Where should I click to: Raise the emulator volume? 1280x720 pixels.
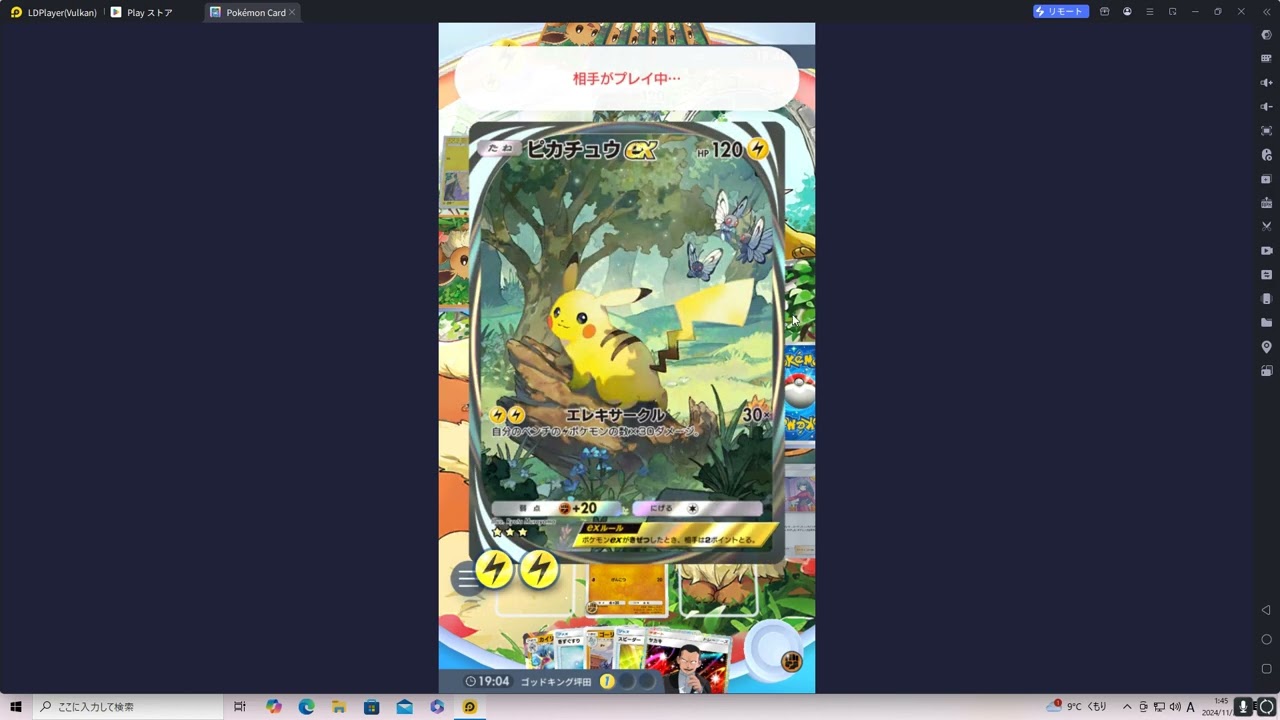(x=1266, y=83)
